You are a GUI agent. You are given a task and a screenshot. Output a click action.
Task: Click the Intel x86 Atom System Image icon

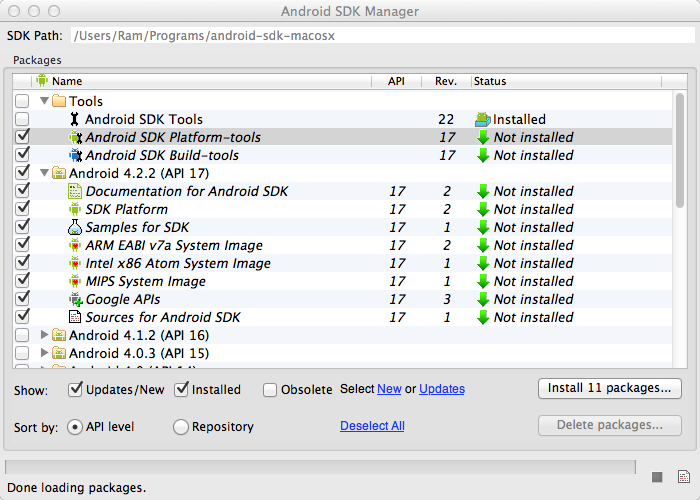(75, 263)
